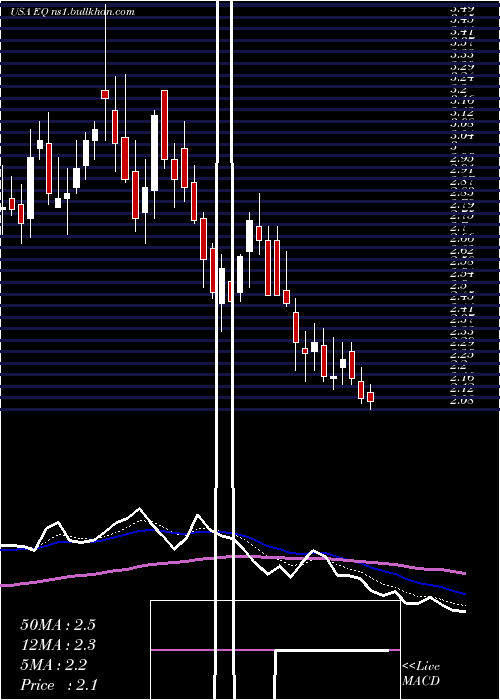Click the 2.41 price axis label
This screenshot has height=700, width=500.
click(x=461, y=308)
